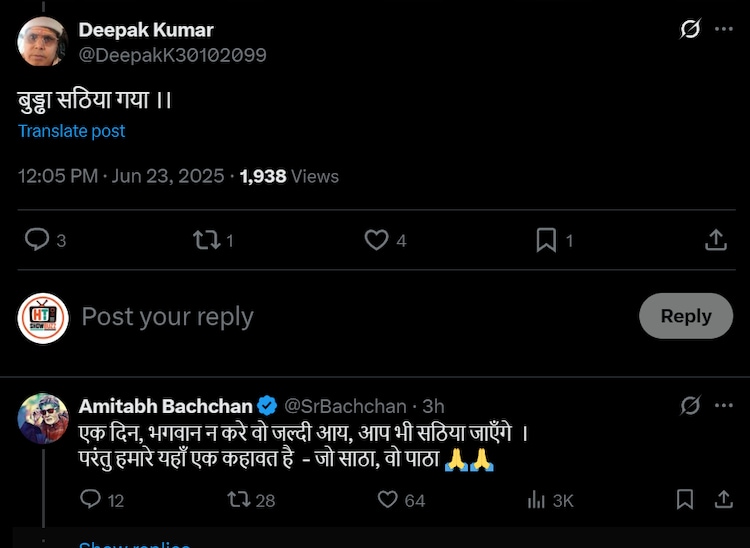Screen dimensions: 750x548
Task: Repost Deepak Kumar's post
Action: [x=207, y=240]
